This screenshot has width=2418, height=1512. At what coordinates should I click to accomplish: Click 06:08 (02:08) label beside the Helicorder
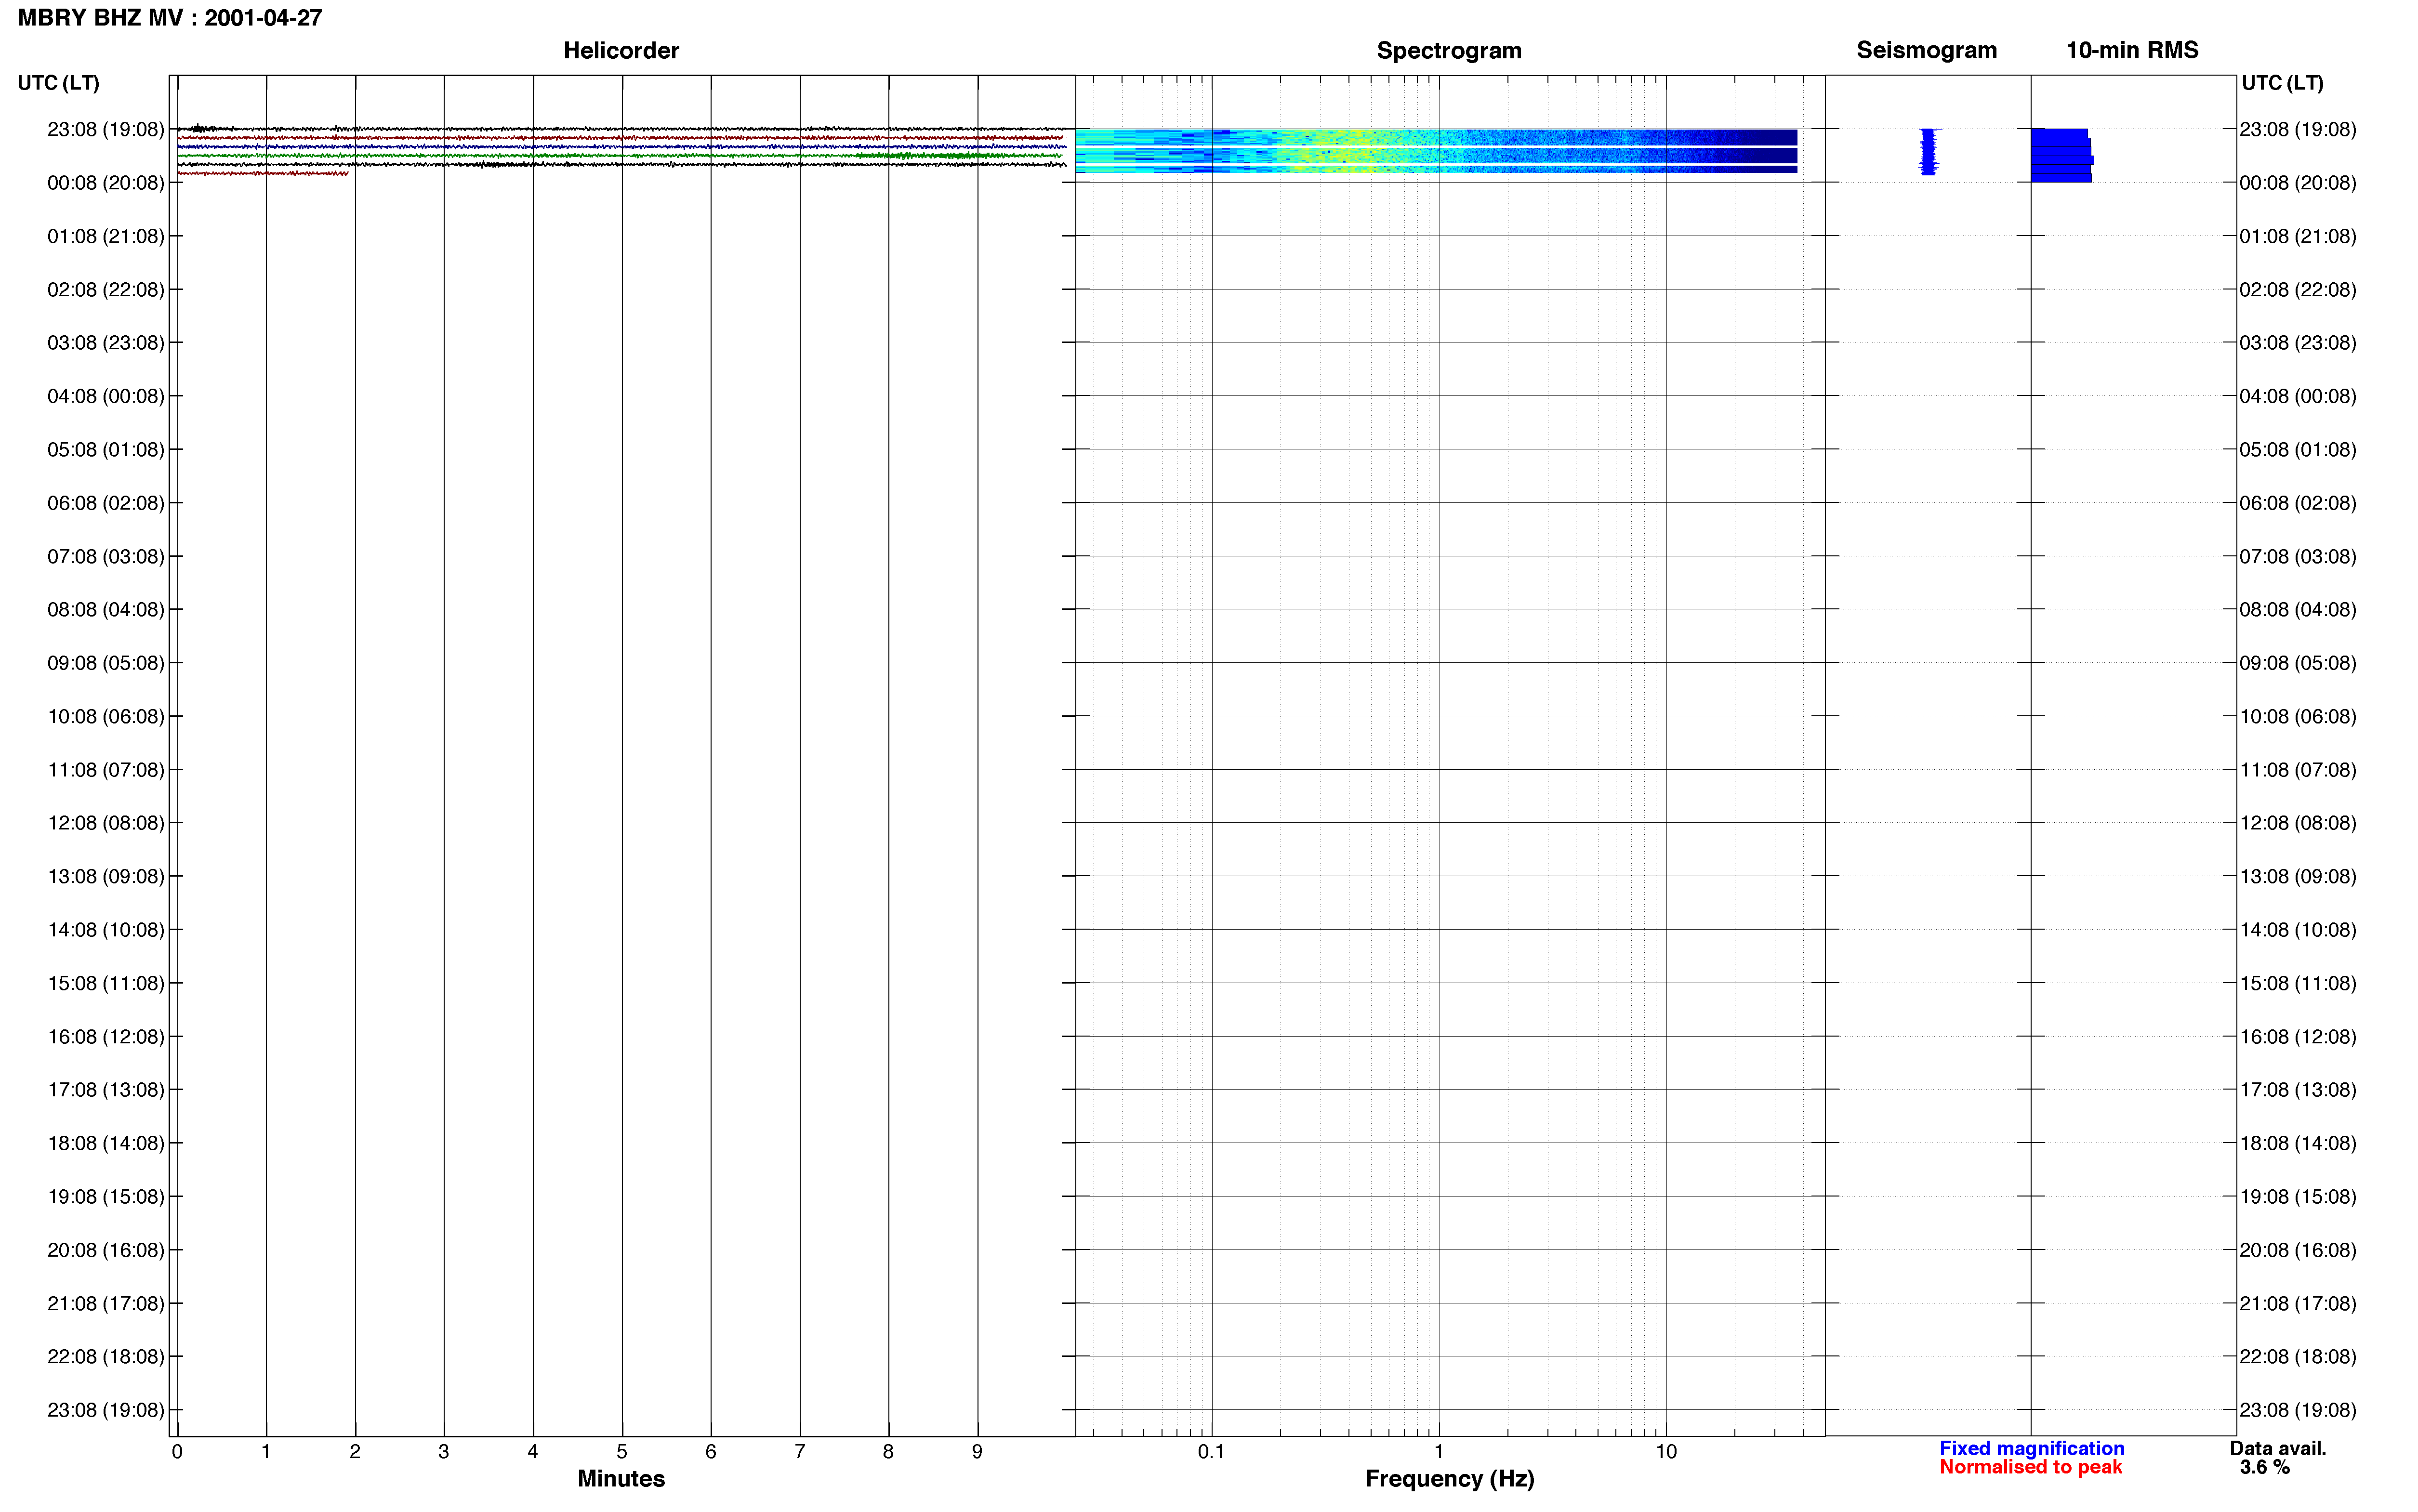pos(106,503)
